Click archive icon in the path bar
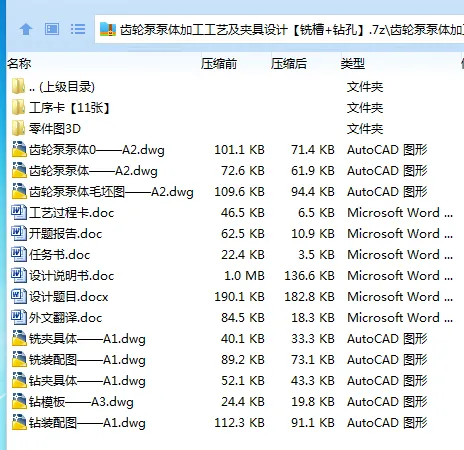464x450 pixels. 108,29
